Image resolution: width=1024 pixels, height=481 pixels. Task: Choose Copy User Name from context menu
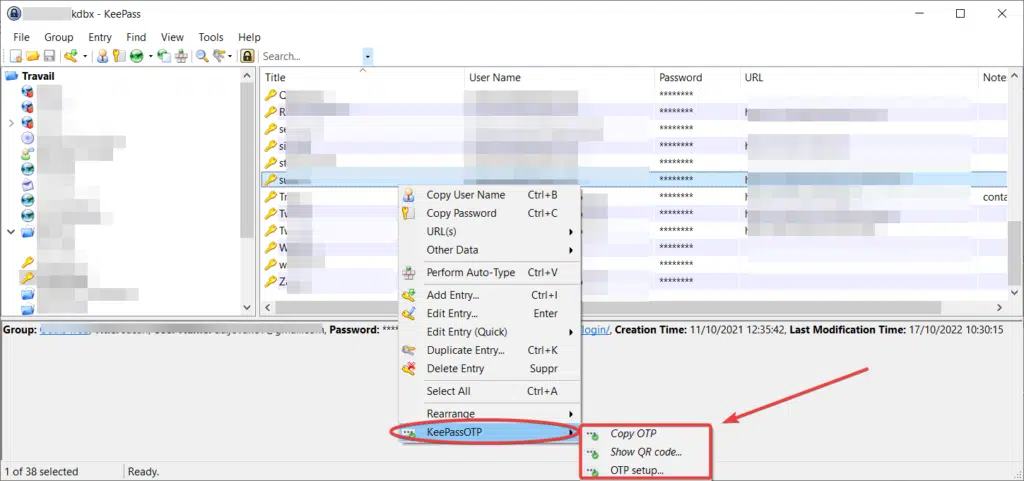[490, 195]
